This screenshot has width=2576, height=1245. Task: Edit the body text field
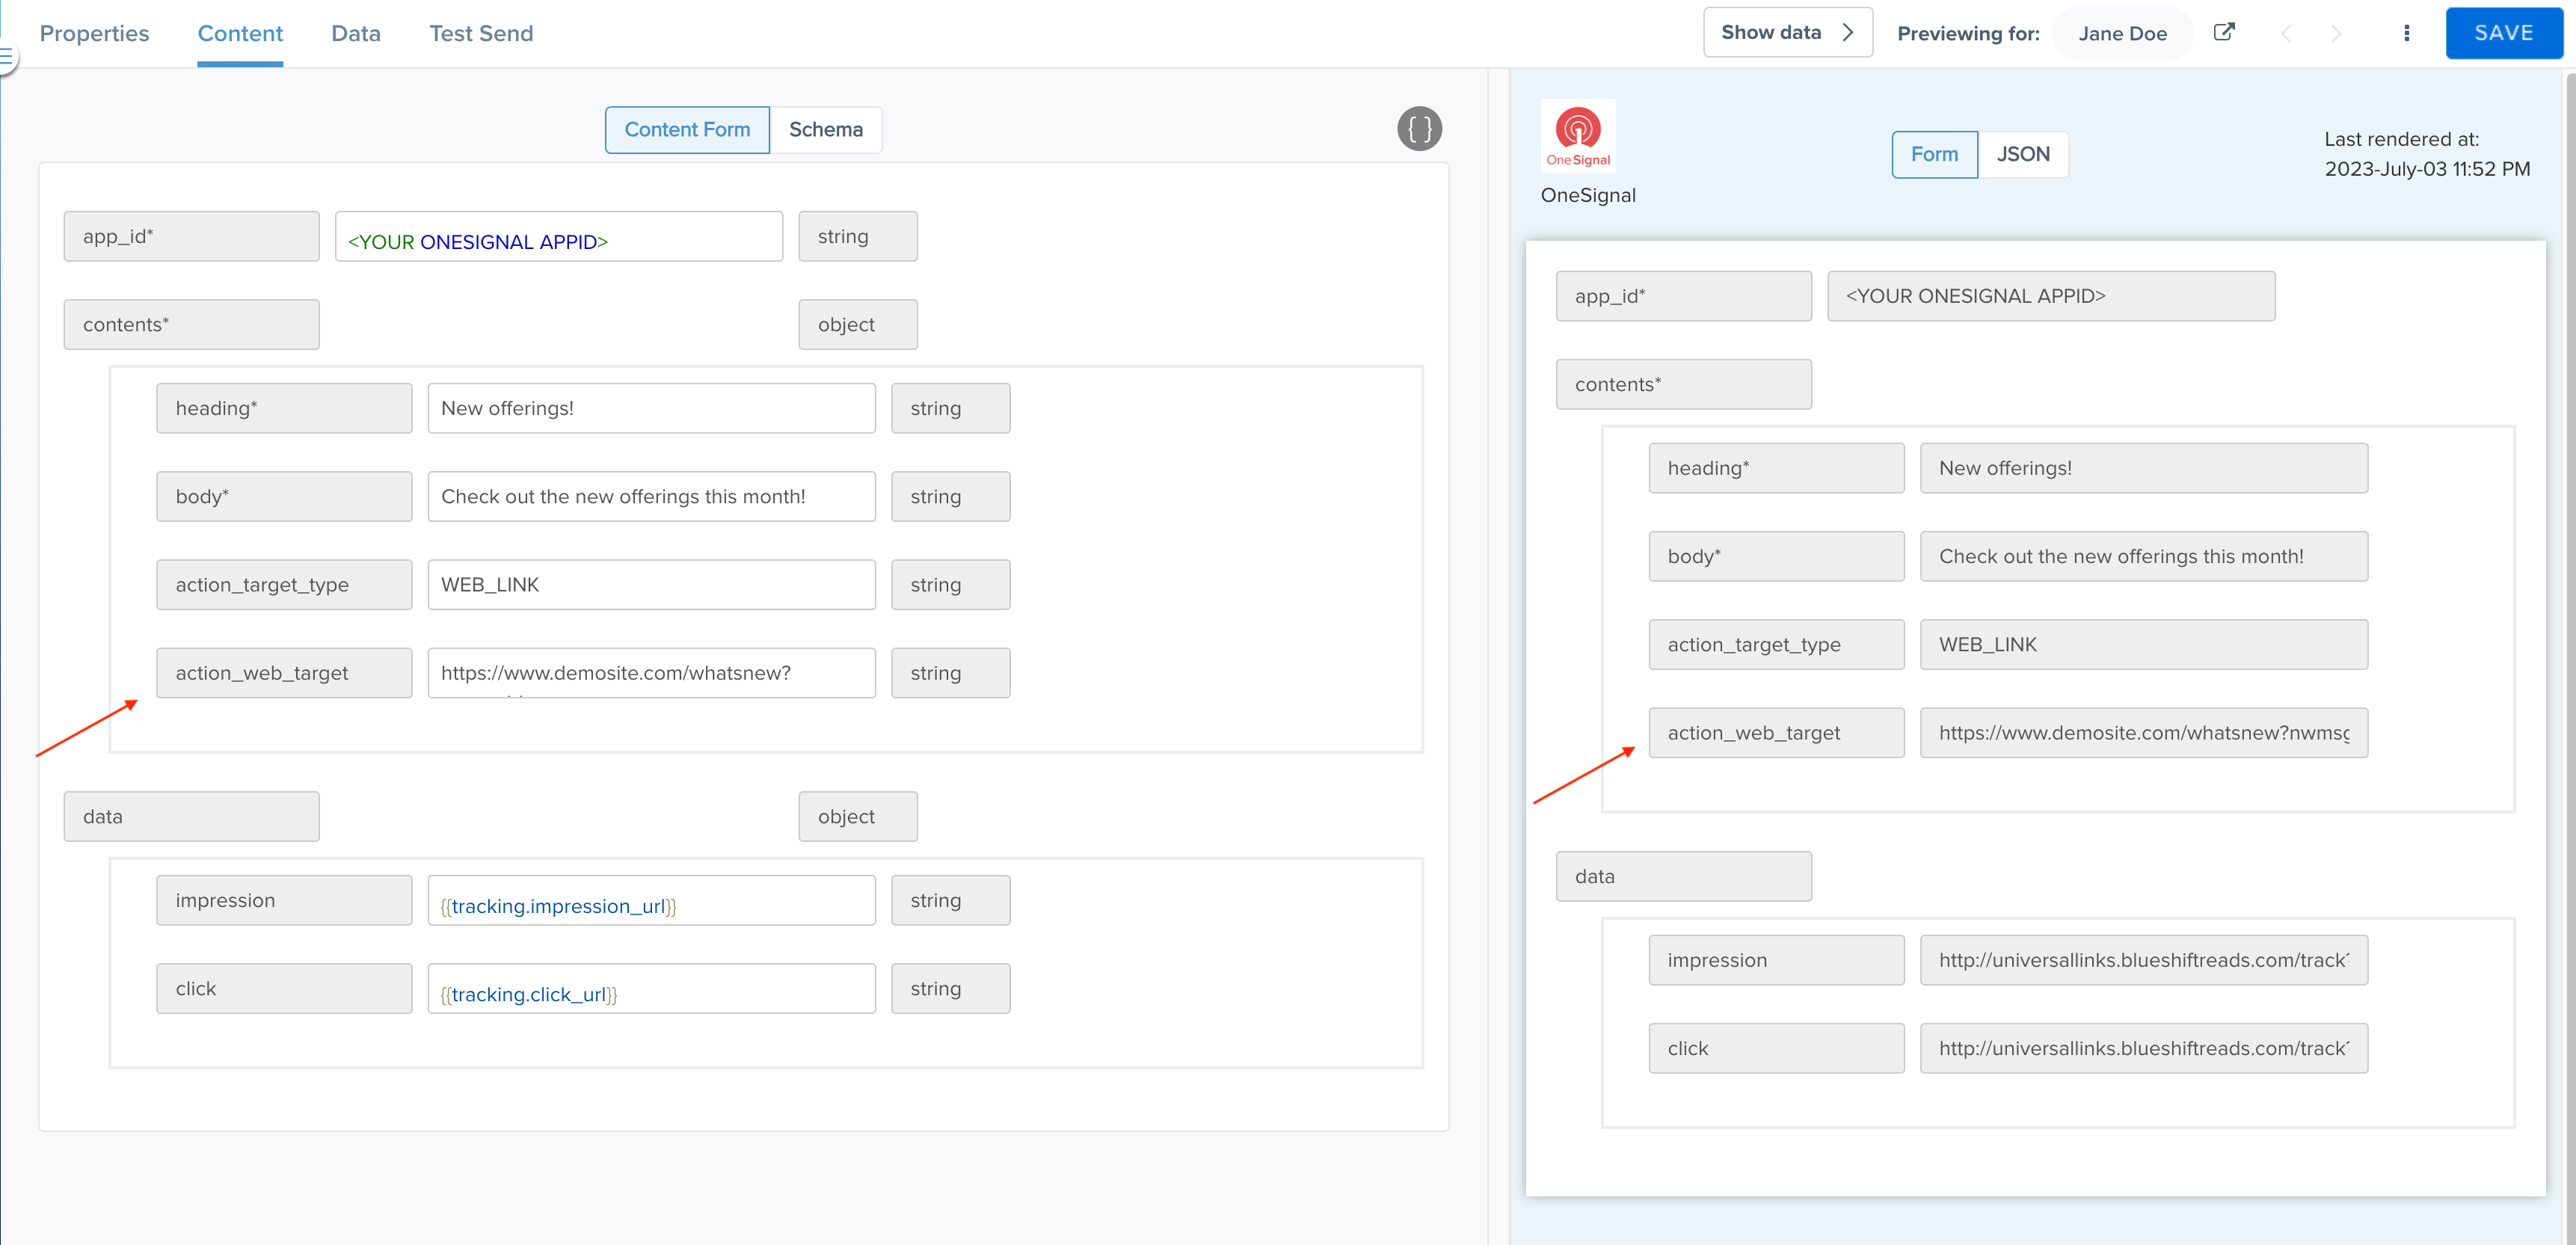(652, 496)
